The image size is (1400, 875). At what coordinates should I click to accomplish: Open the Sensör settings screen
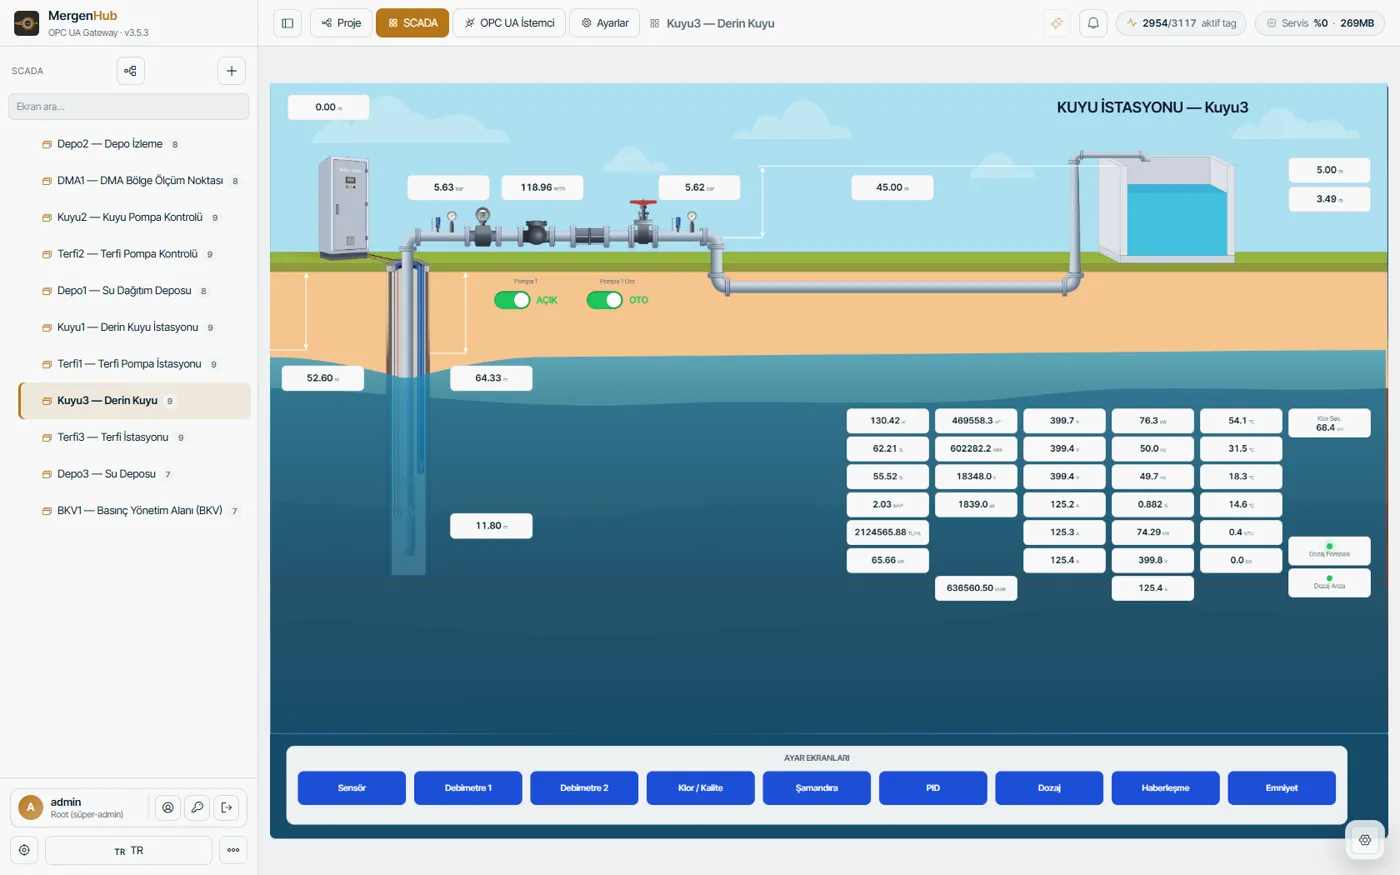click(352, 788)
